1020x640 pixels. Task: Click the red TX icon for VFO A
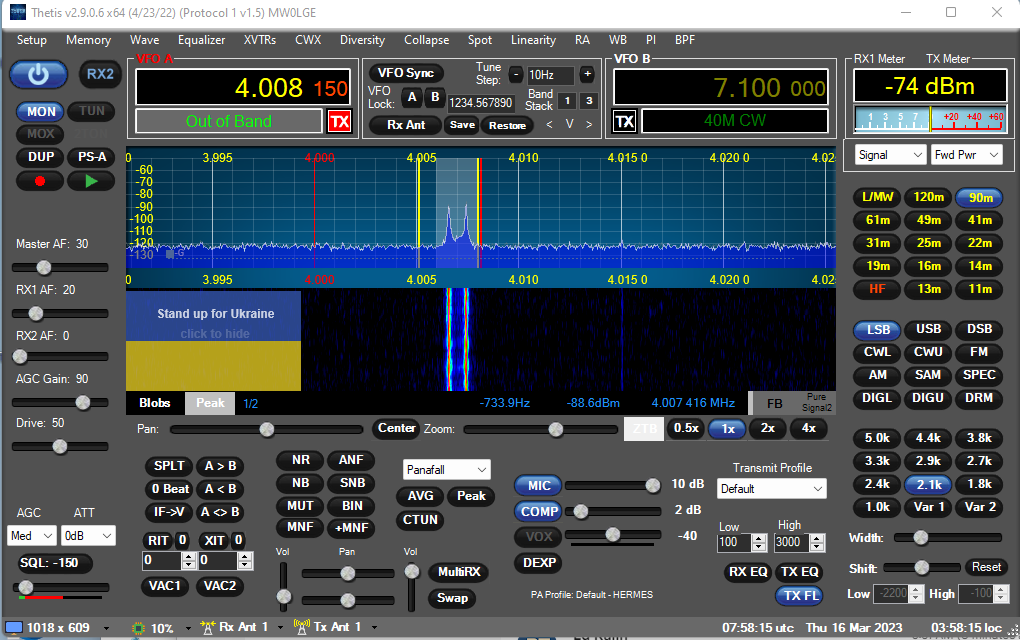(x=340, y=122)
